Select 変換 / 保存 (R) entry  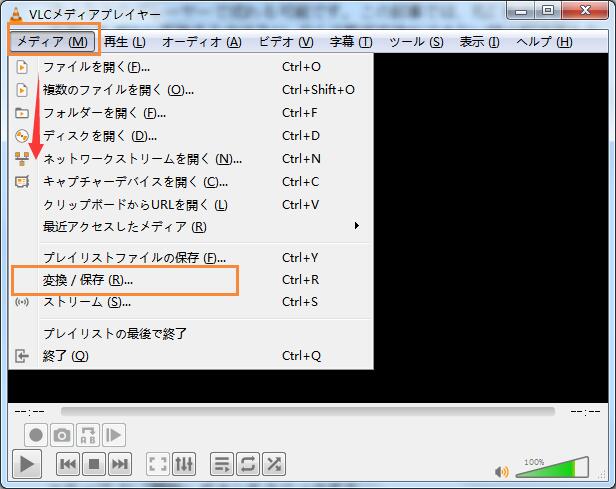191,280
